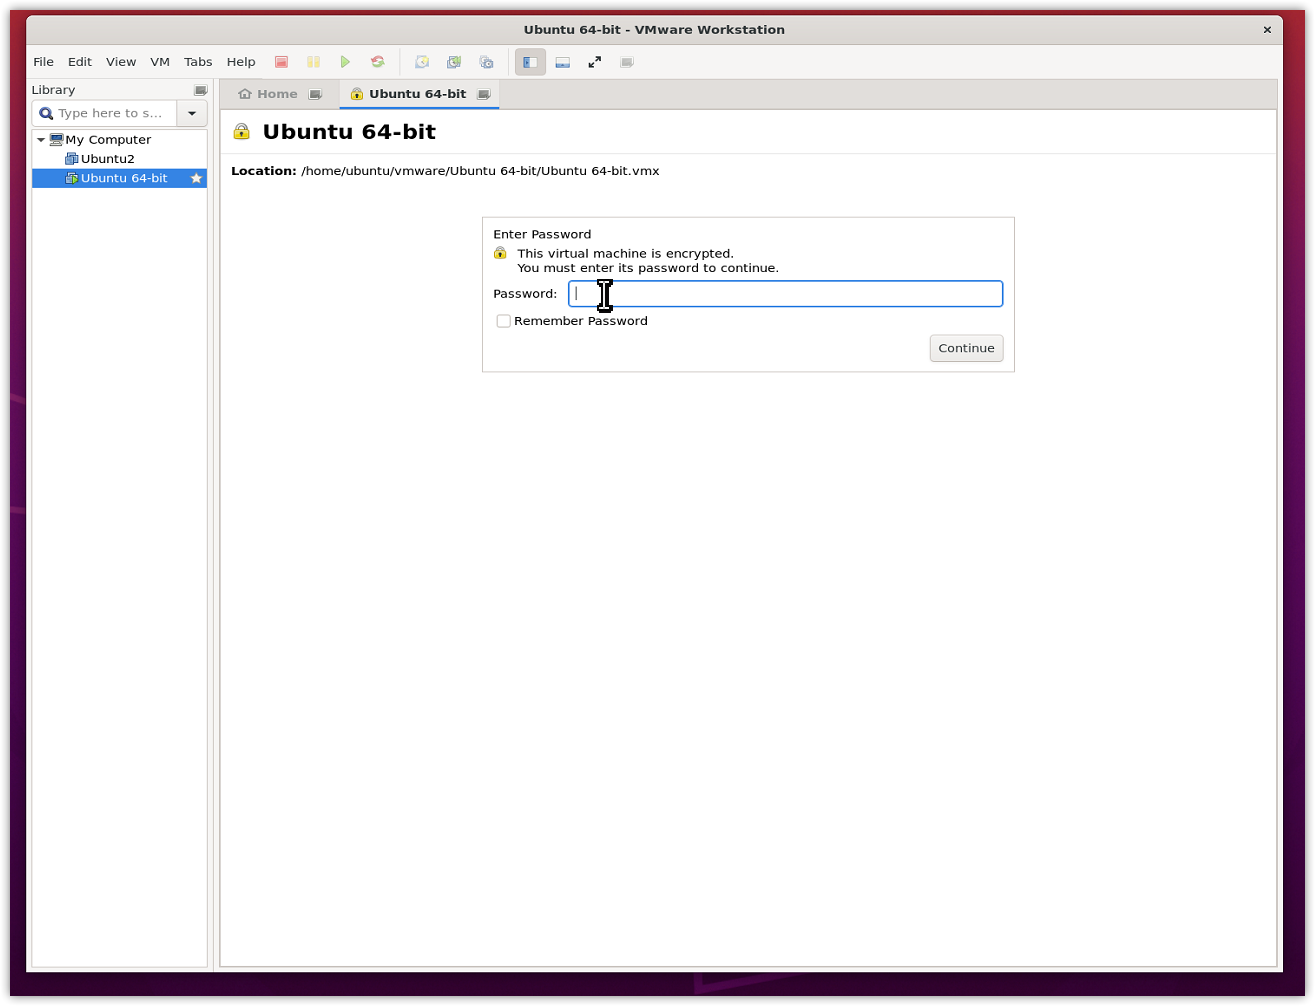Open the Snapshot Manager icon
This screenshot has height=1006, width=1315.
click(487, 62)
